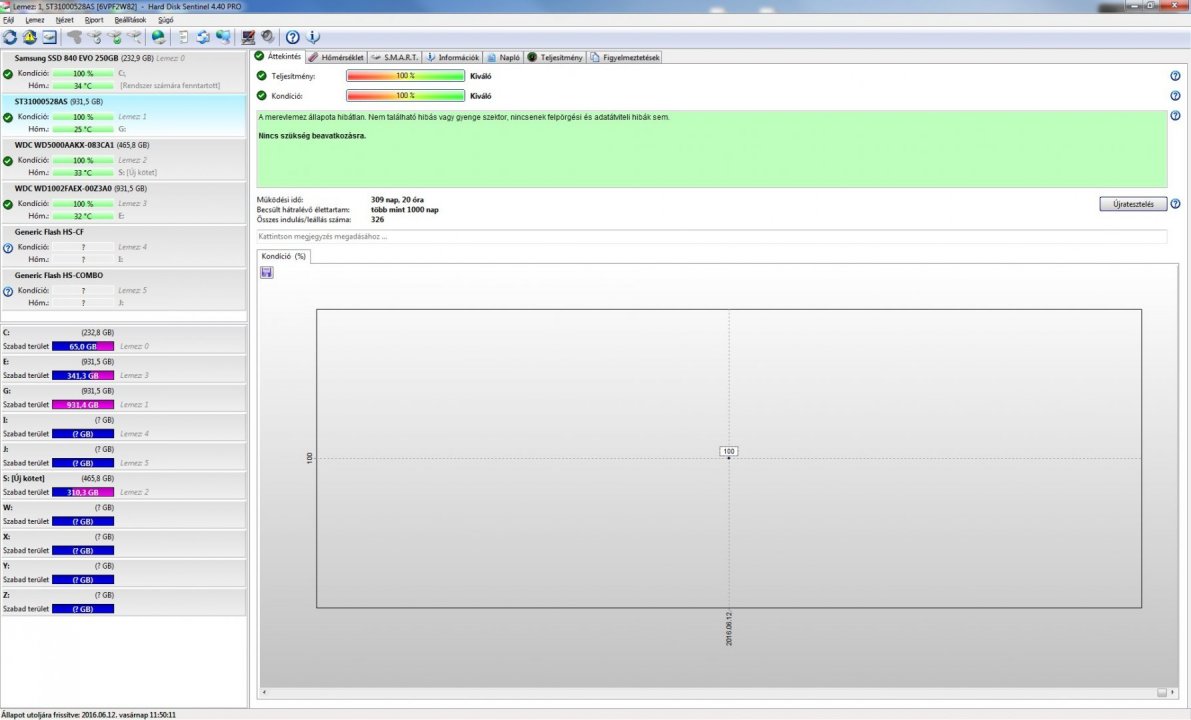
Task: Click the document report toolbar icon
Action: click(183, 36)
